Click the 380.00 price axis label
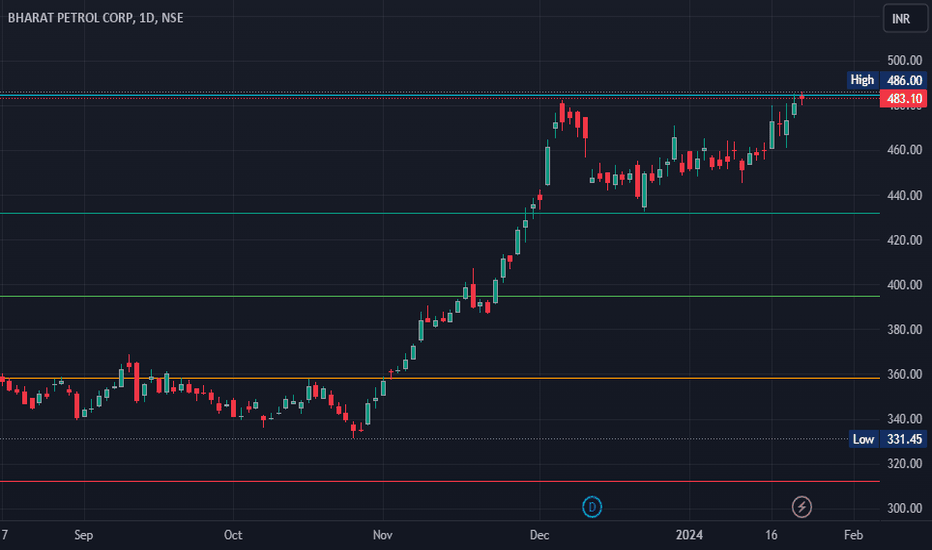Image resolution: width=932 pixels, height=550 pixels. [904, 329]
